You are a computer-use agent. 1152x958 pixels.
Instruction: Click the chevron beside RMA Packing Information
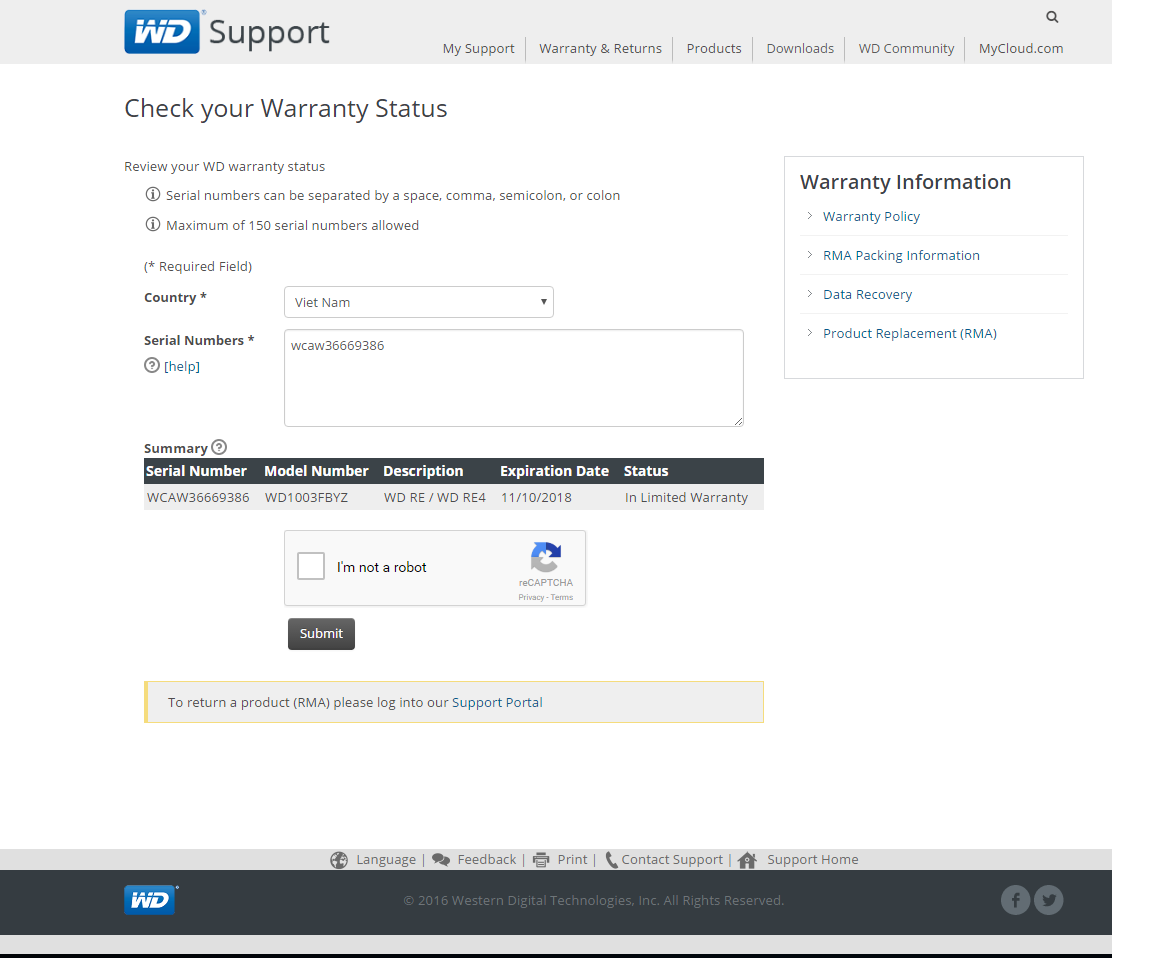tap(810, 255)
